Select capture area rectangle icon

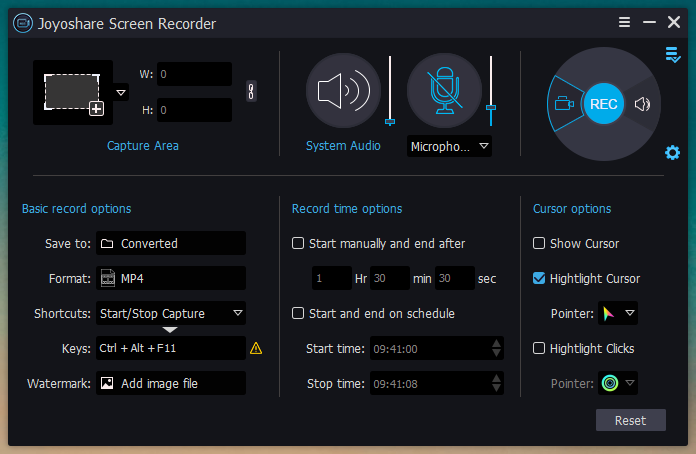coord(73,93)
